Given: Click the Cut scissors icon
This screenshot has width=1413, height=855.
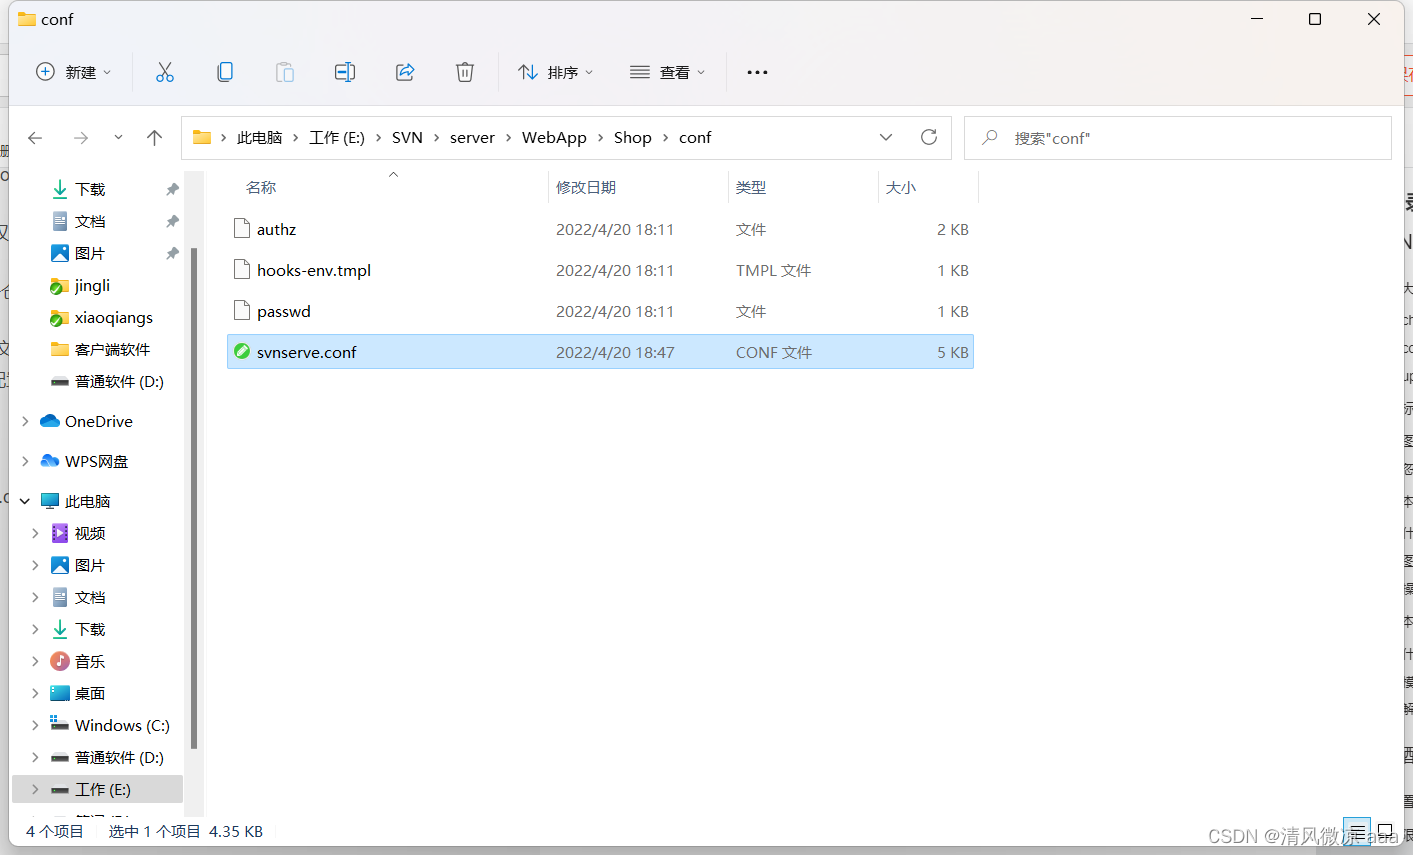Looking at the screenshot, I should [165, 72].
